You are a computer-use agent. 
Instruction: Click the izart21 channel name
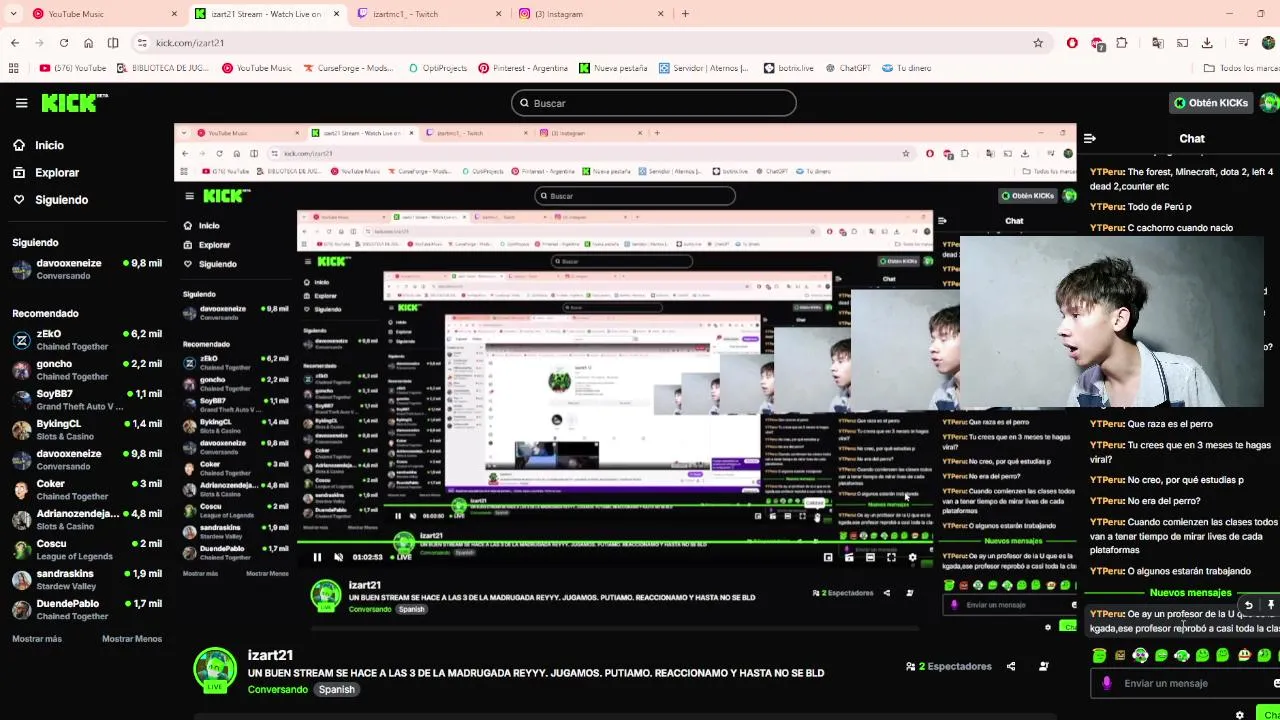(x=270, y=655)
